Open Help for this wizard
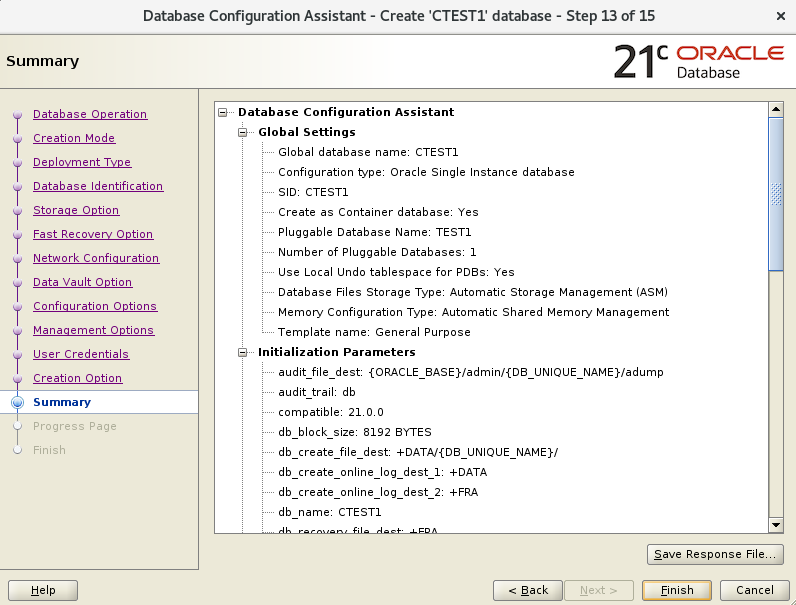Screen dimensions: 796x605 pyautogui.click(x=43, y=590)
